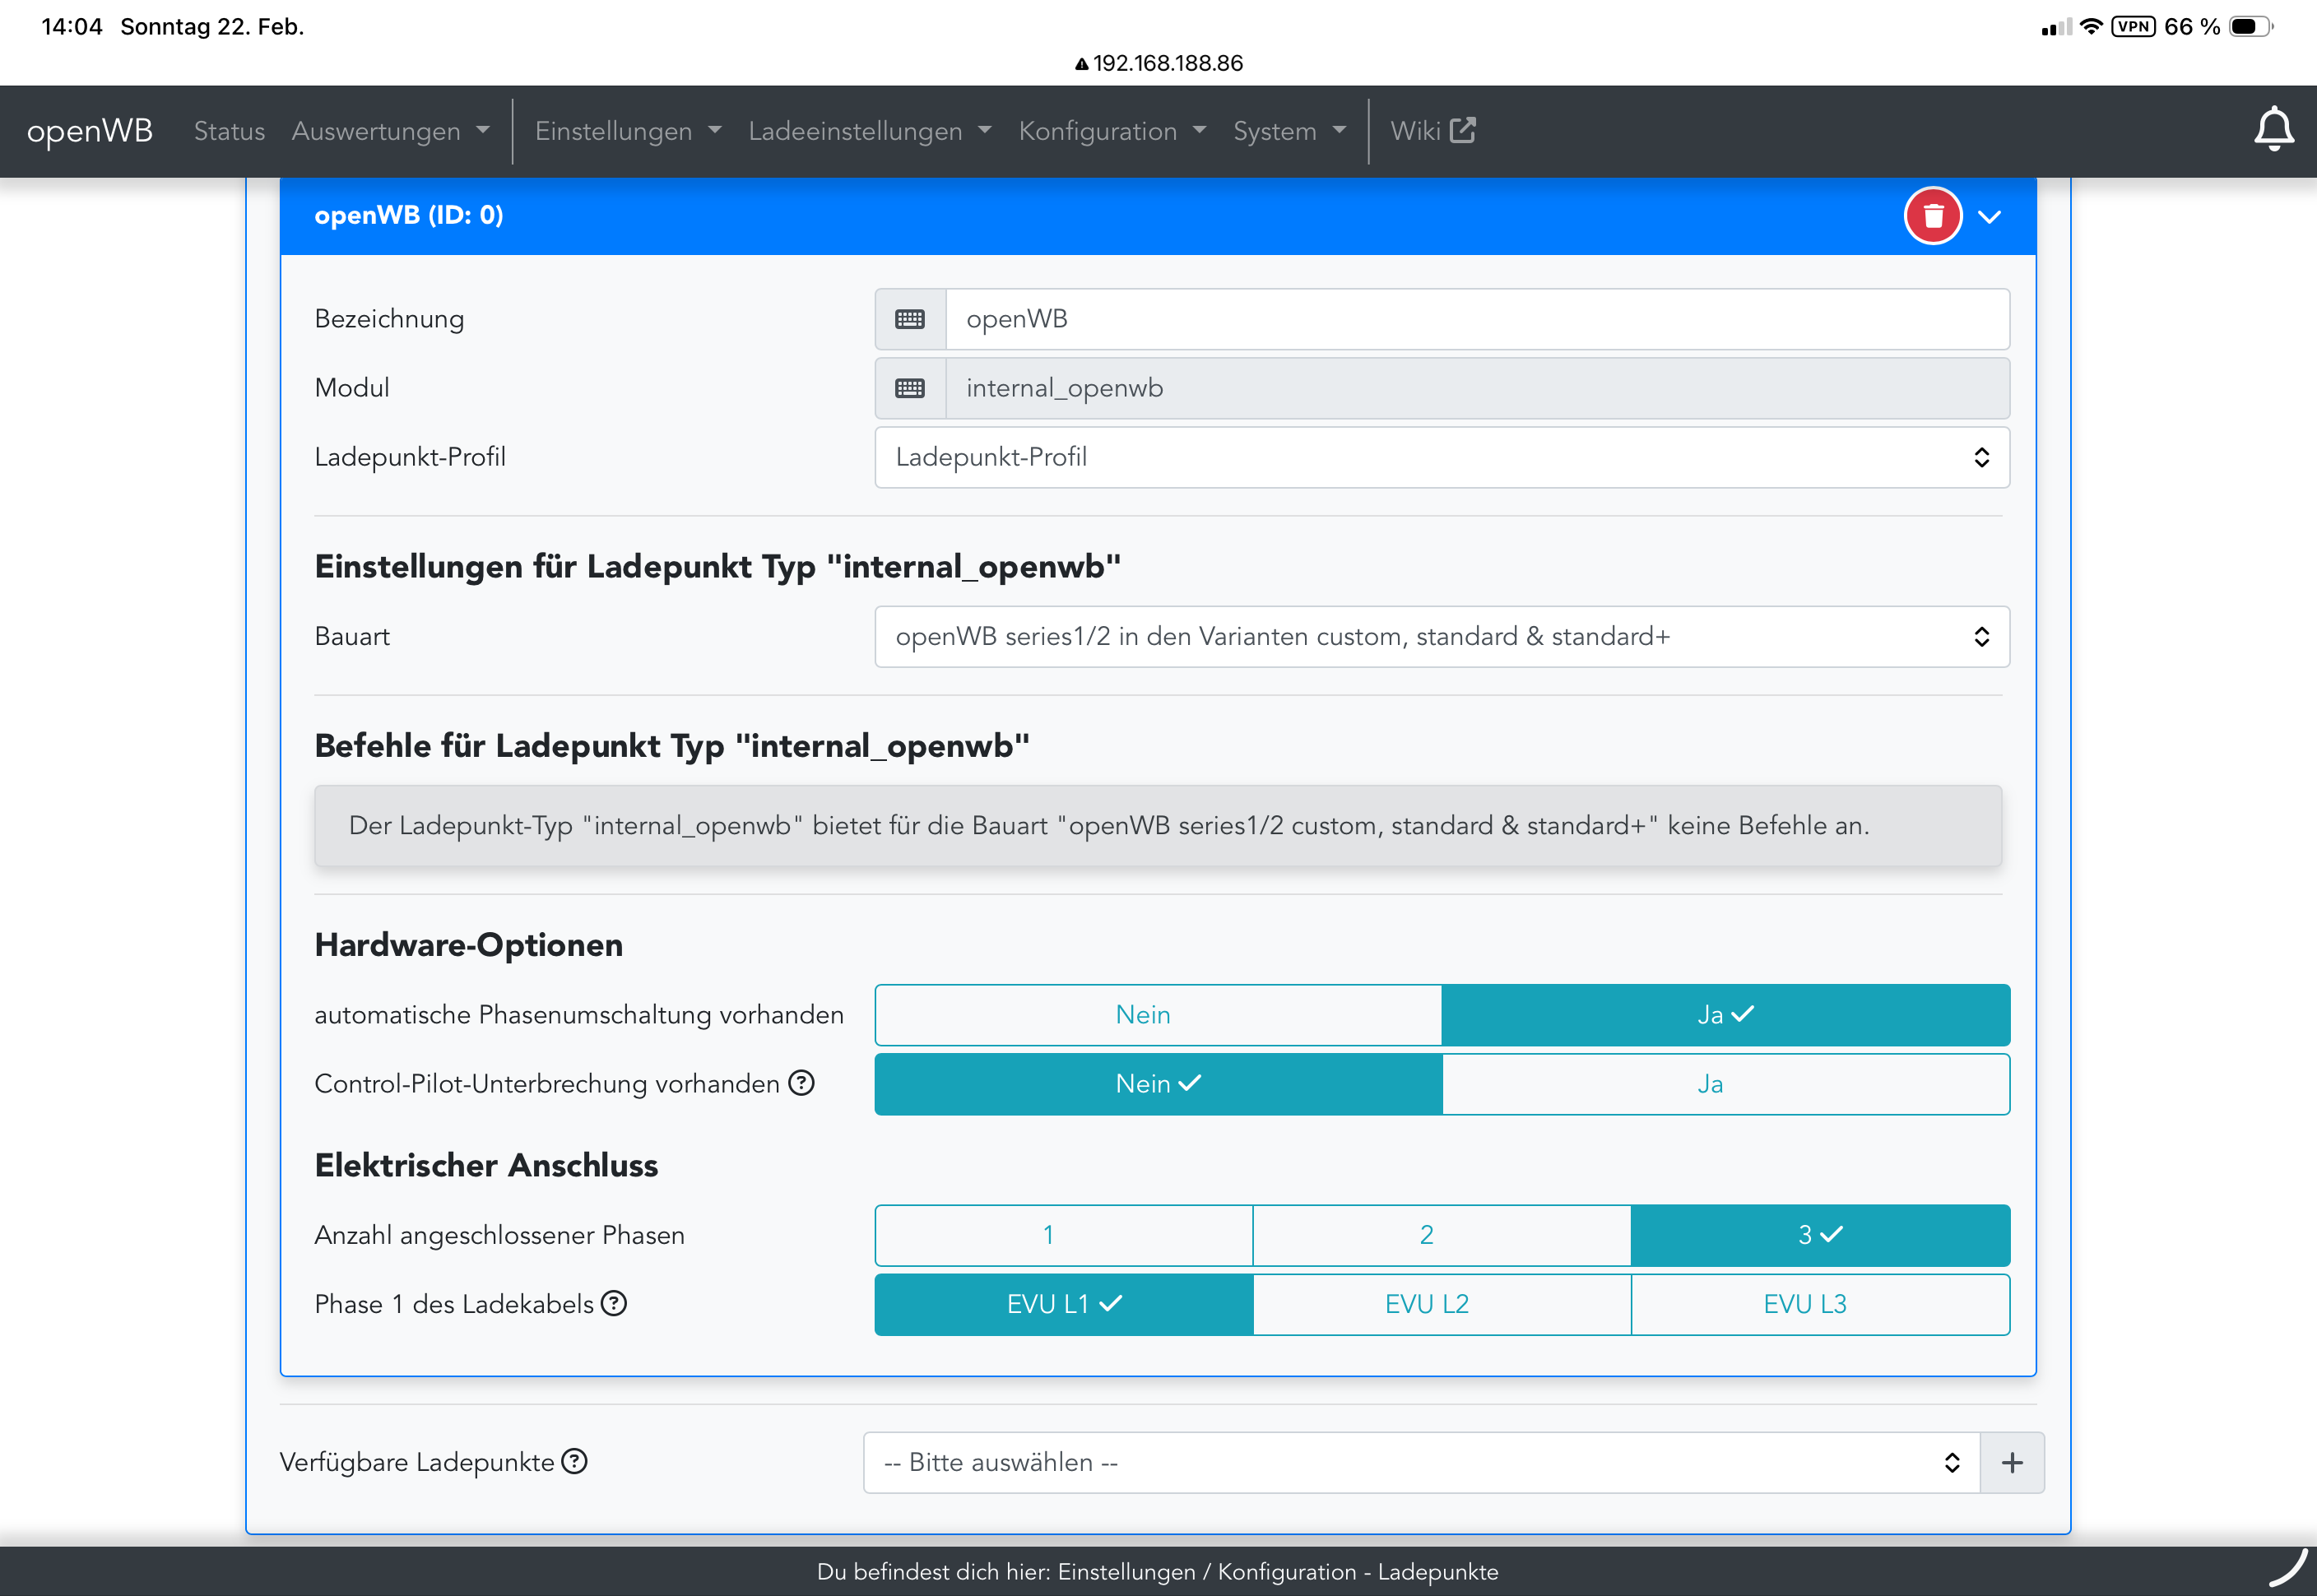Click the plus button to add Ladepunkt
Viewport: 2317px width, 1596px height.
2011,1462
